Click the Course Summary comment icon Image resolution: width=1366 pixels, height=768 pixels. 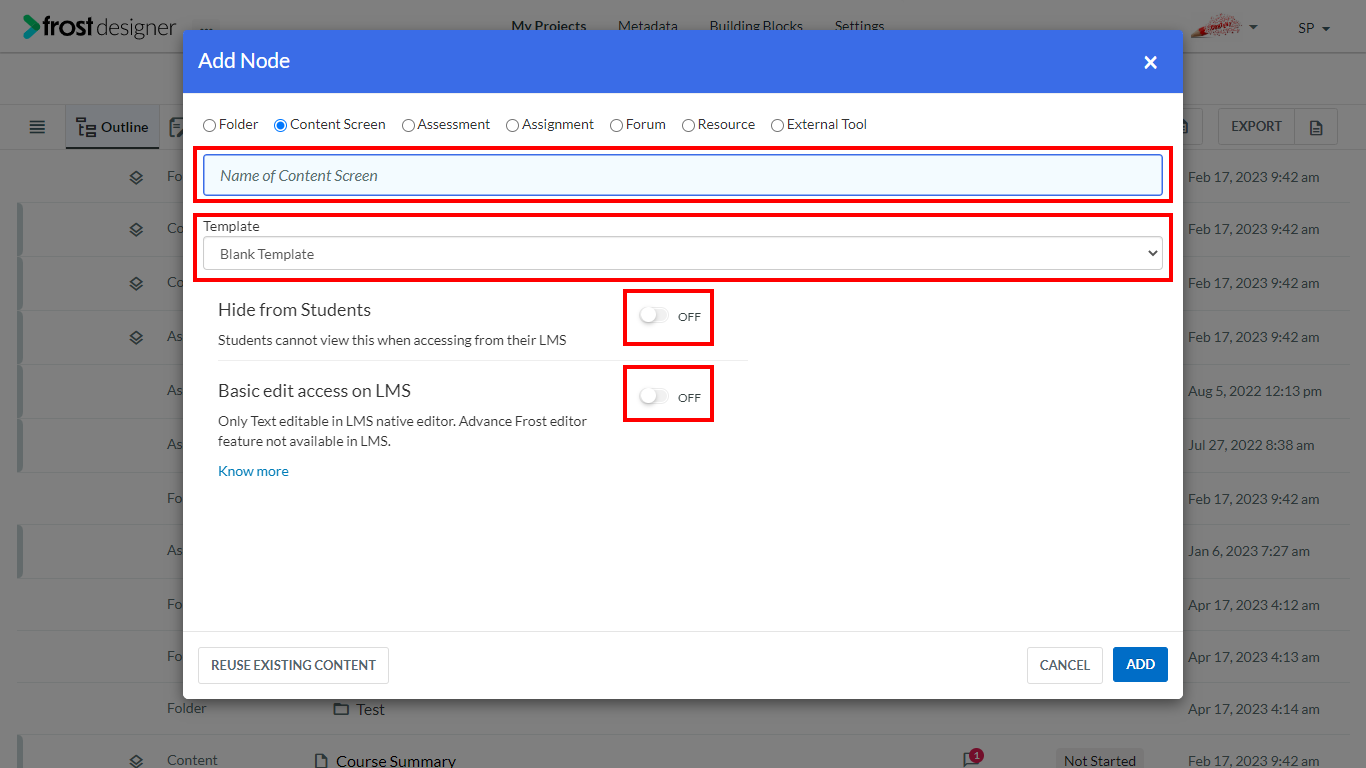tap(971, 760)
